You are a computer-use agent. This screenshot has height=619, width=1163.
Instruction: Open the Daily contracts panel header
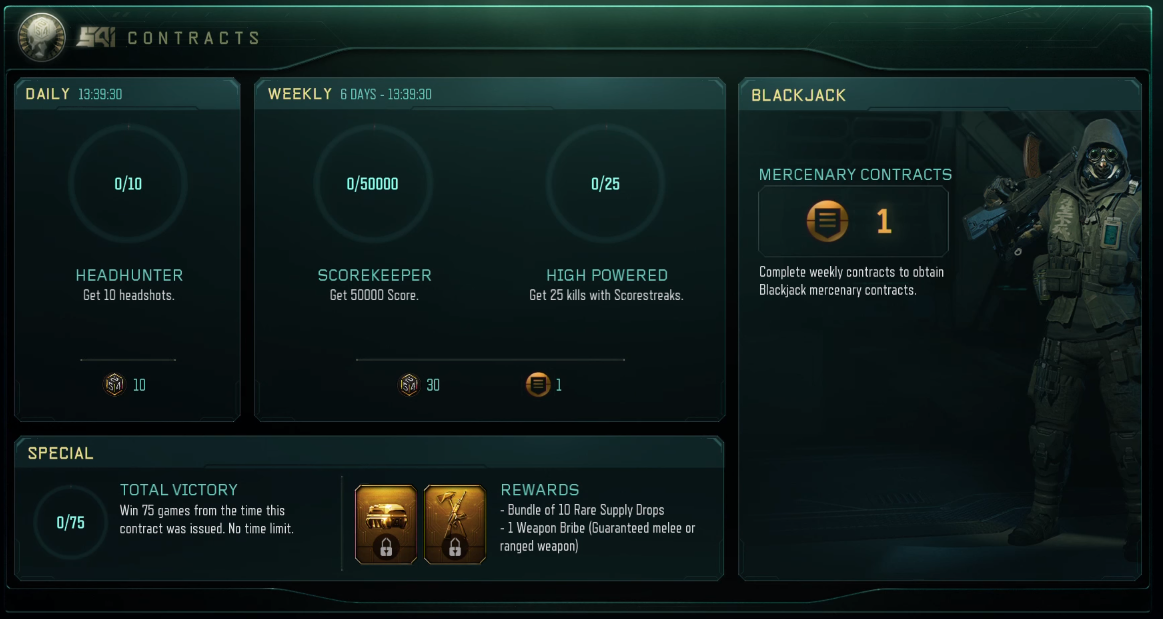127,94
